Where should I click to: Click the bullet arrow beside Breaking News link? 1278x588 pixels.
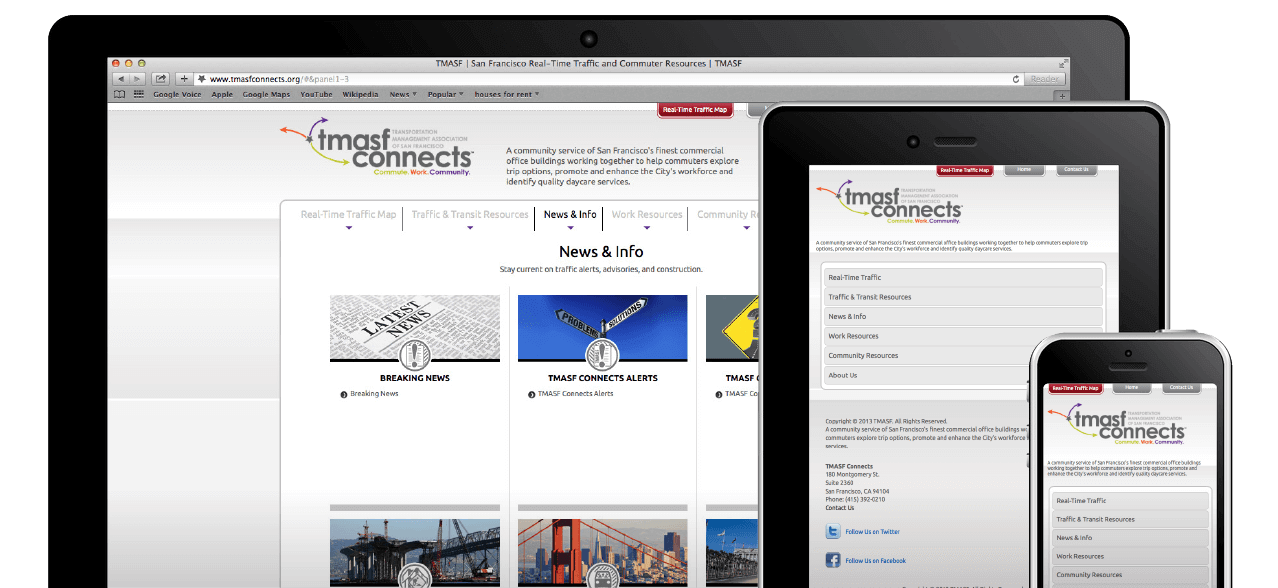[344, 394]
